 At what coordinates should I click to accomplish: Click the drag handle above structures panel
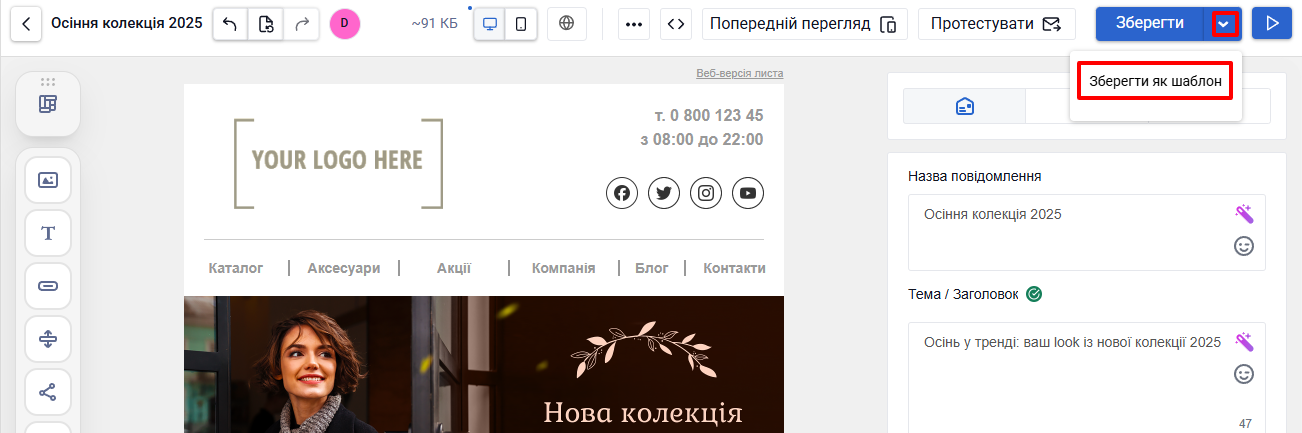(48, 82)
